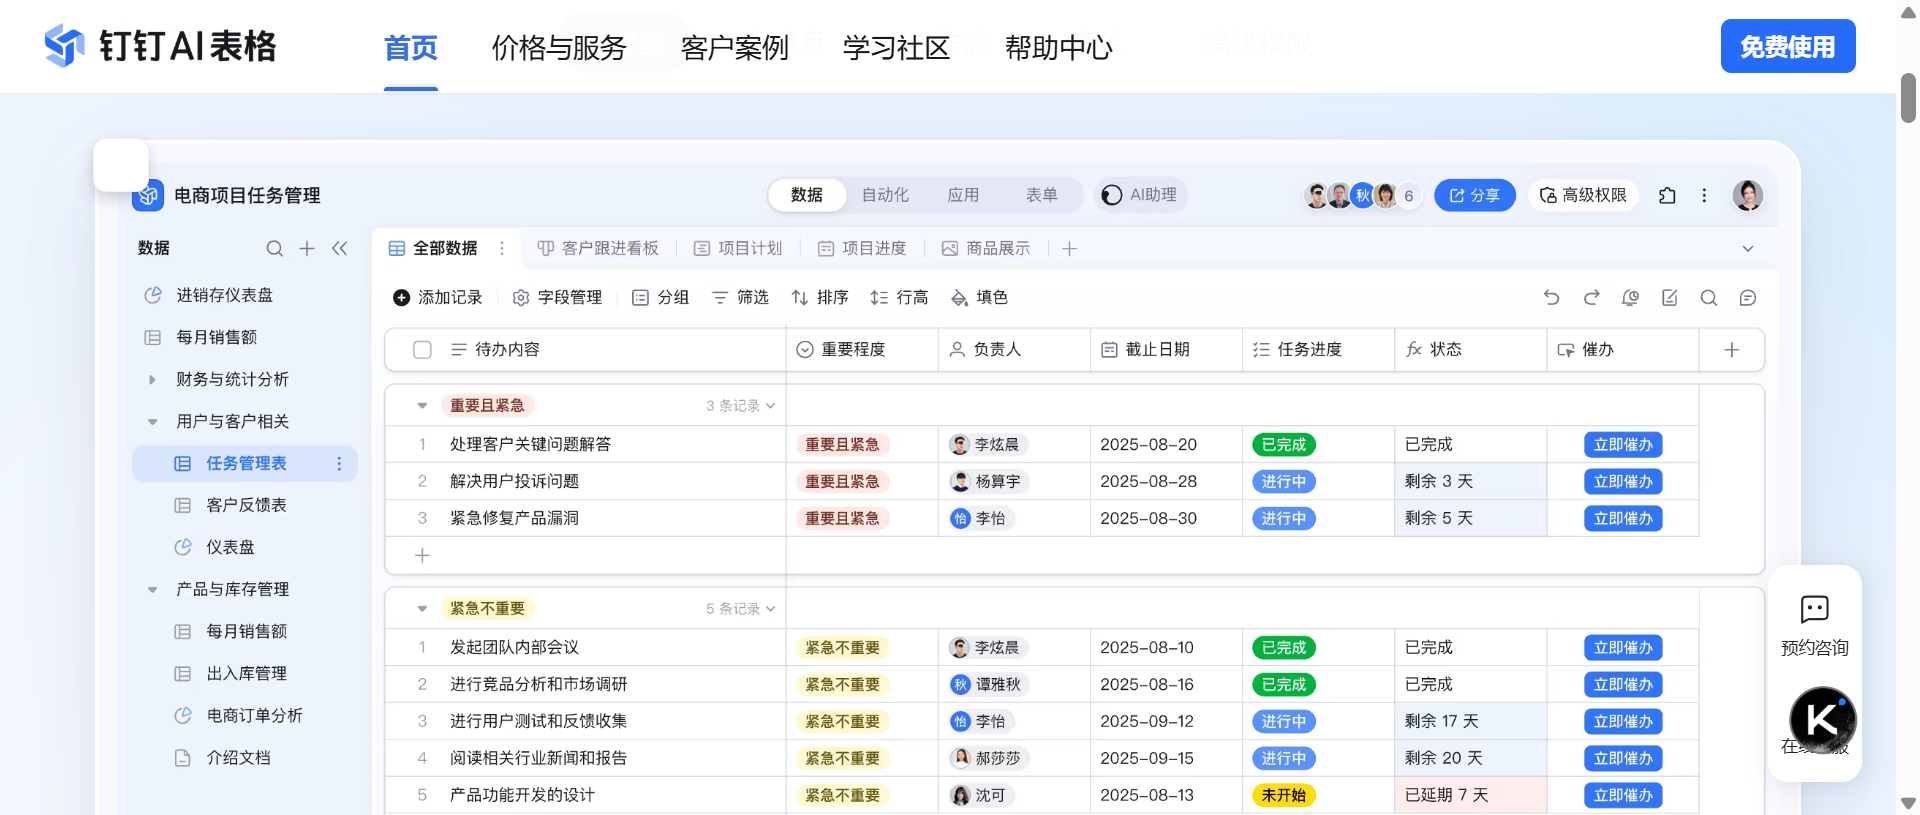Add a new column with plus icon
Image resolution: width=1920 pixels, height=815 pixels.
coord(1731,350)
